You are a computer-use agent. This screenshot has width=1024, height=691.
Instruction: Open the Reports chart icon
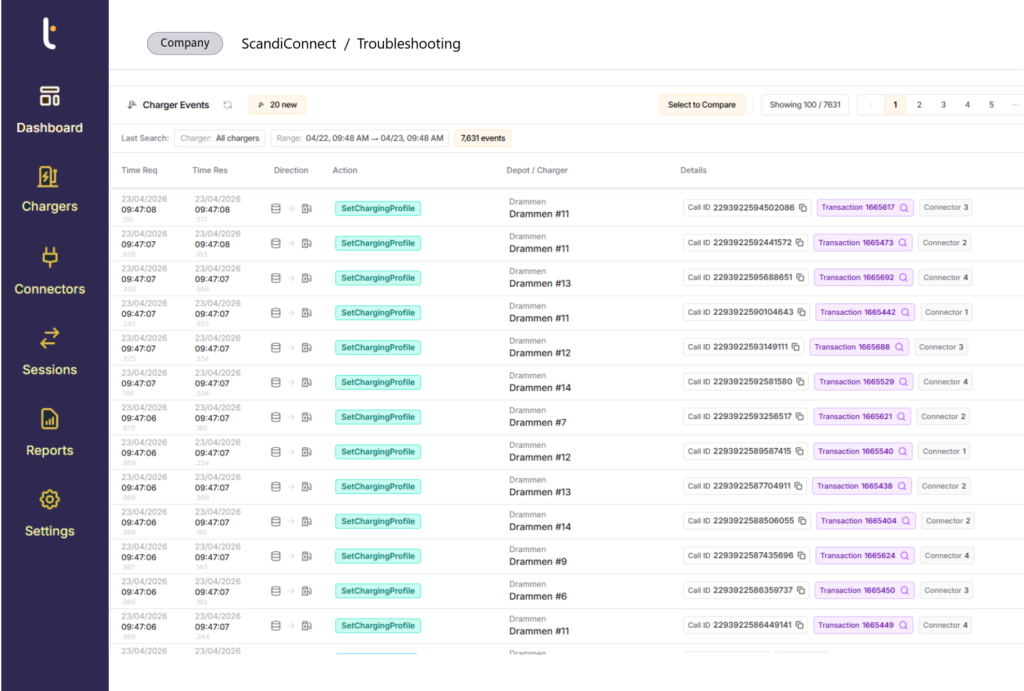(49, 419)
